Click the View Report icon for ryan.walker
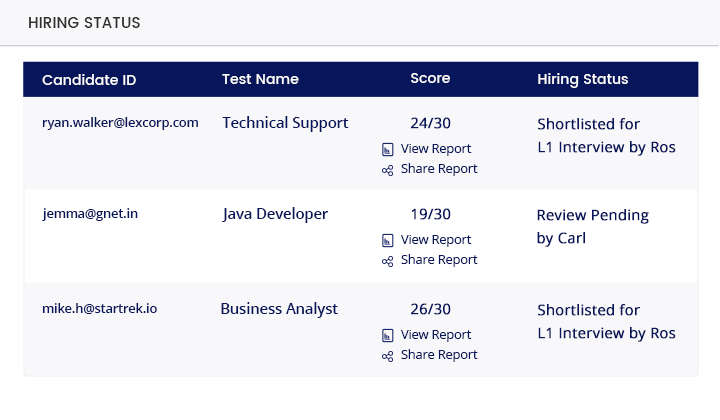The width and height of the screenshot is (720, 420). [x=388, y=149]
